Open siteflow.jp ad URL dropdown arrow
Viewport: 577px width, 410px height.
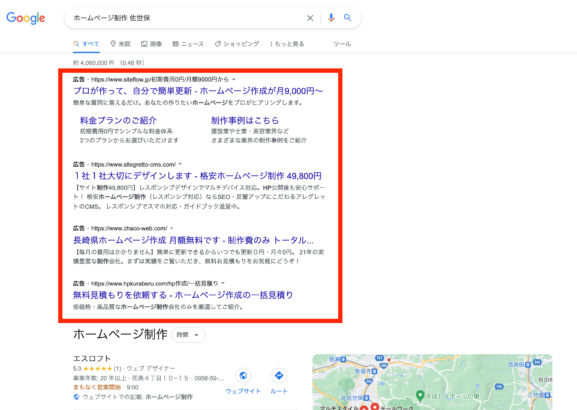tap(234, 79)
